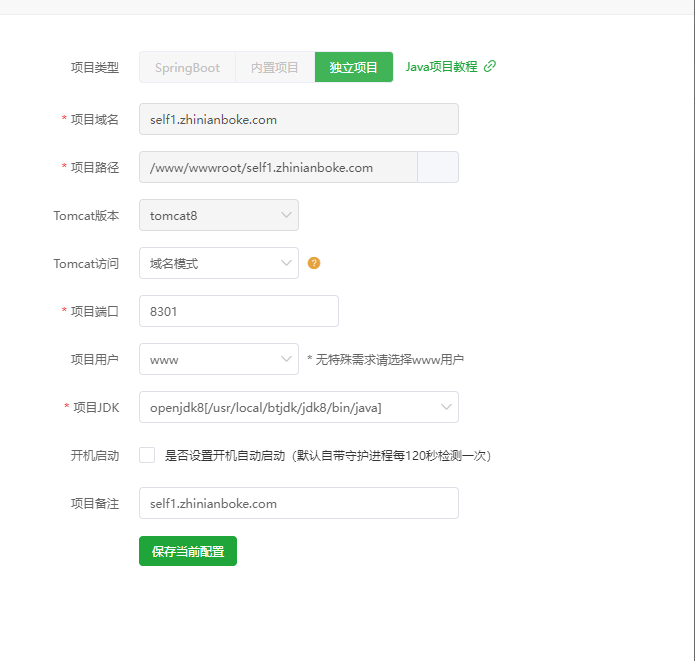This screenshot has height=661, width=695.
Task: Select the 独立项目 project type tab
Action: pyautogui.click(x=354, y=67)
